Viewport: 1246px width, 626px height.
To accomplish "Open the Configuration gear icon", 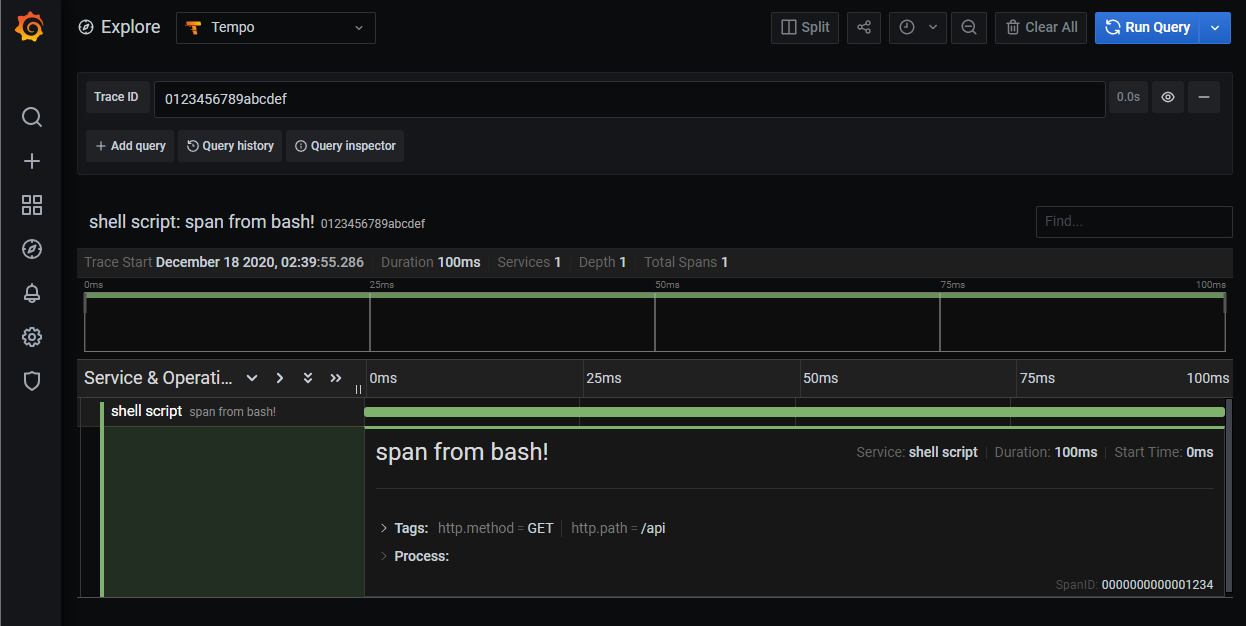I will 32,337.
